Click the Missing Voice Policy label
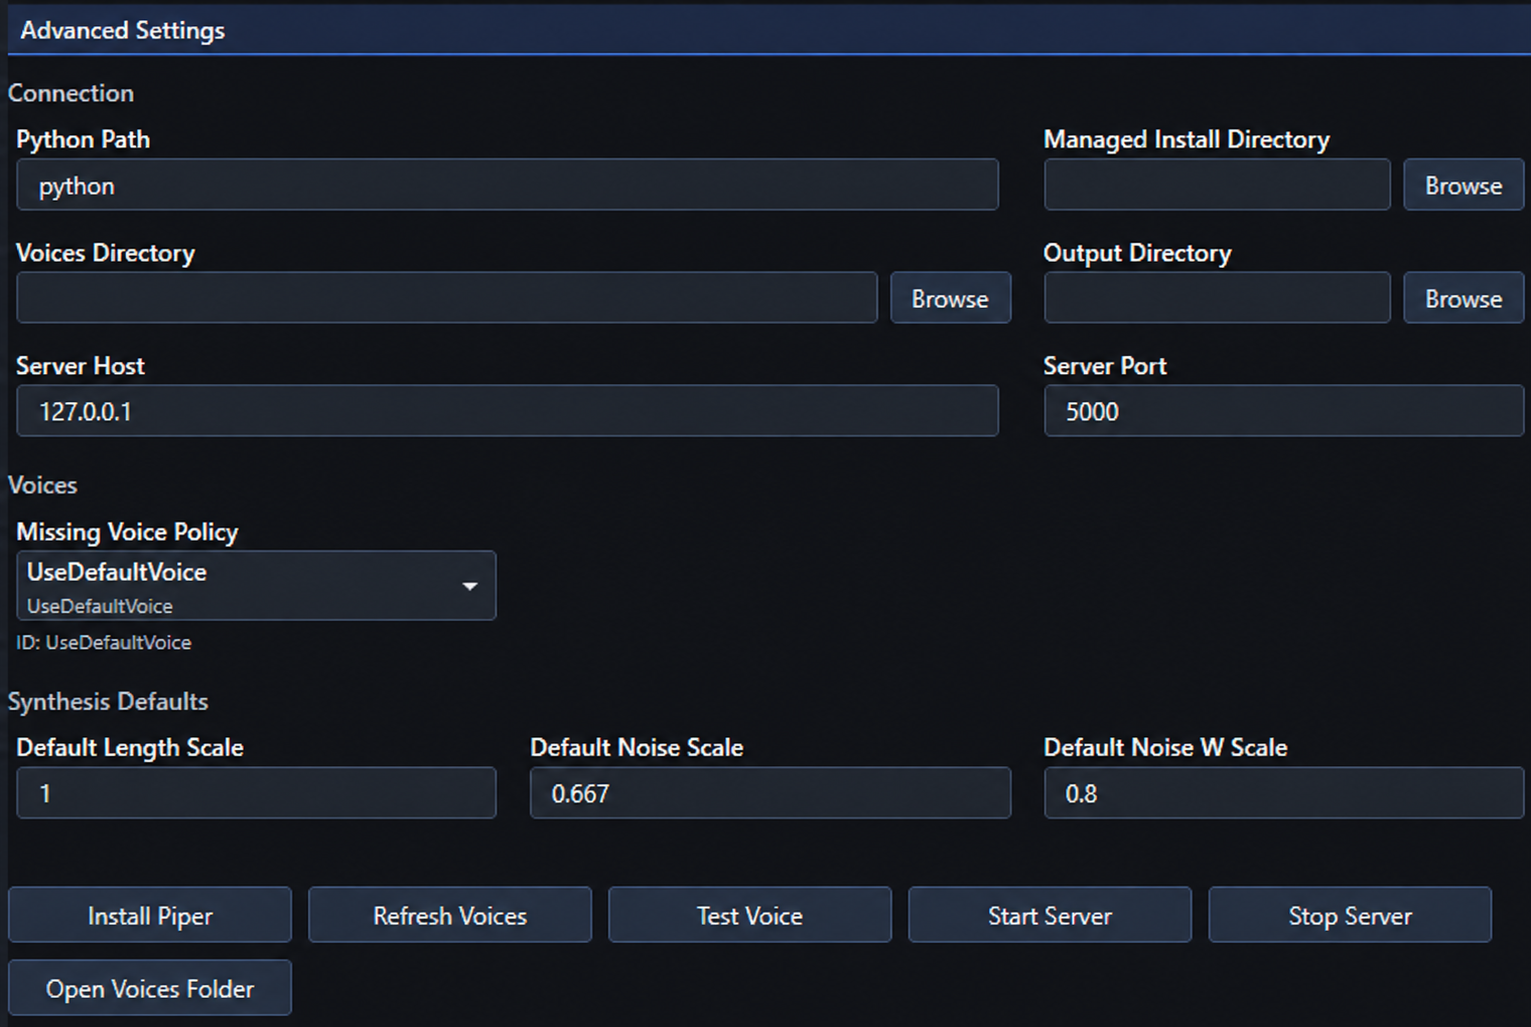Viewport: 1531px width, 1027px height. pos(127,532)
